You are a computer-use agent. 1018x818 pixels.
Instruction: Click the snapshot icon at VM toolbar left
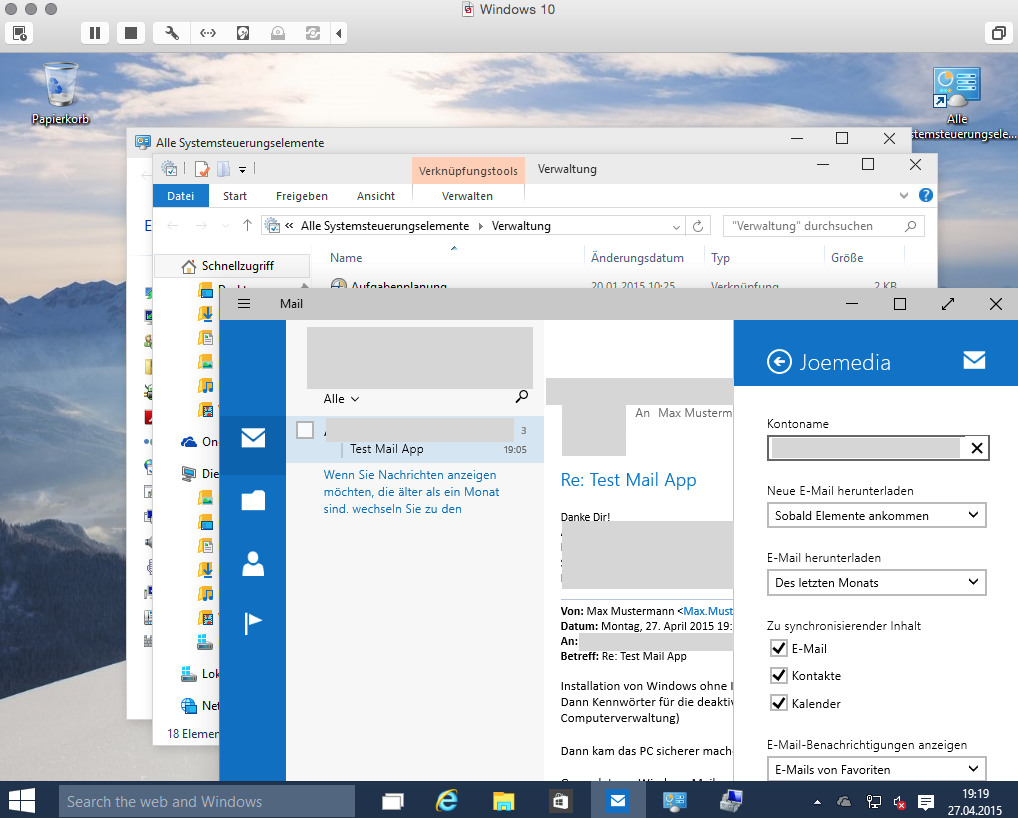click(x=19, y=33)
